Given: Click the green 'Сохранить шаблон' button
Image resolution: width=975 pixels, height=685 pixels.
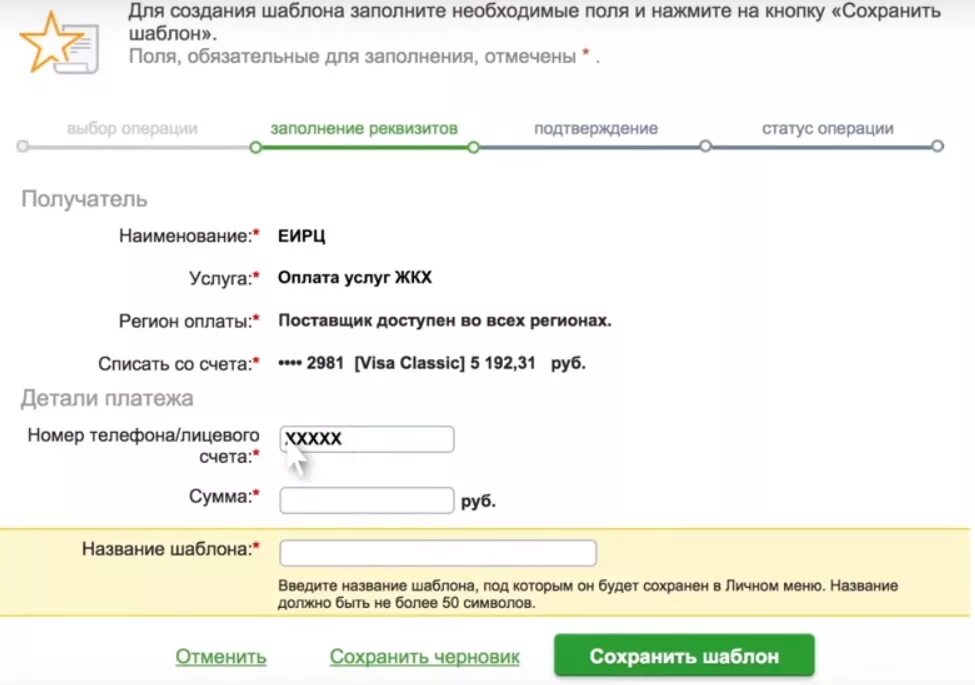Looking at the screenshot, I should [684, 656].
